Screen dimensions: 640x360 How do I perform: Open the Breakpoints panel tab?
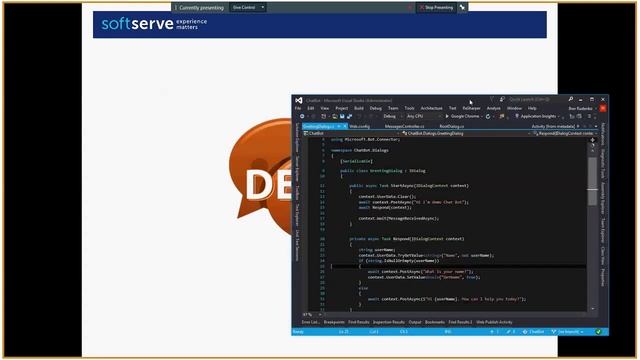coord(334,322)
